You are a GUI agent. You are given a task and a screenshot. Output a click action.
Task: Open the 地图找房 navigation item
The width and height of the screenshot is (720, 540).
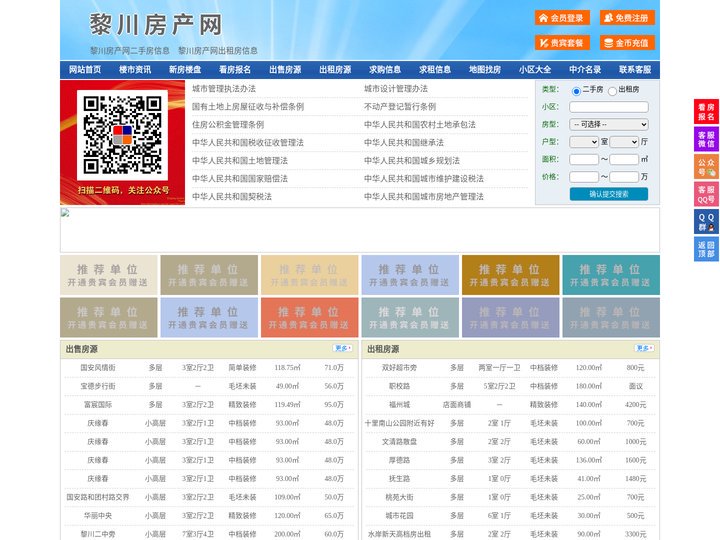(485, 70)
